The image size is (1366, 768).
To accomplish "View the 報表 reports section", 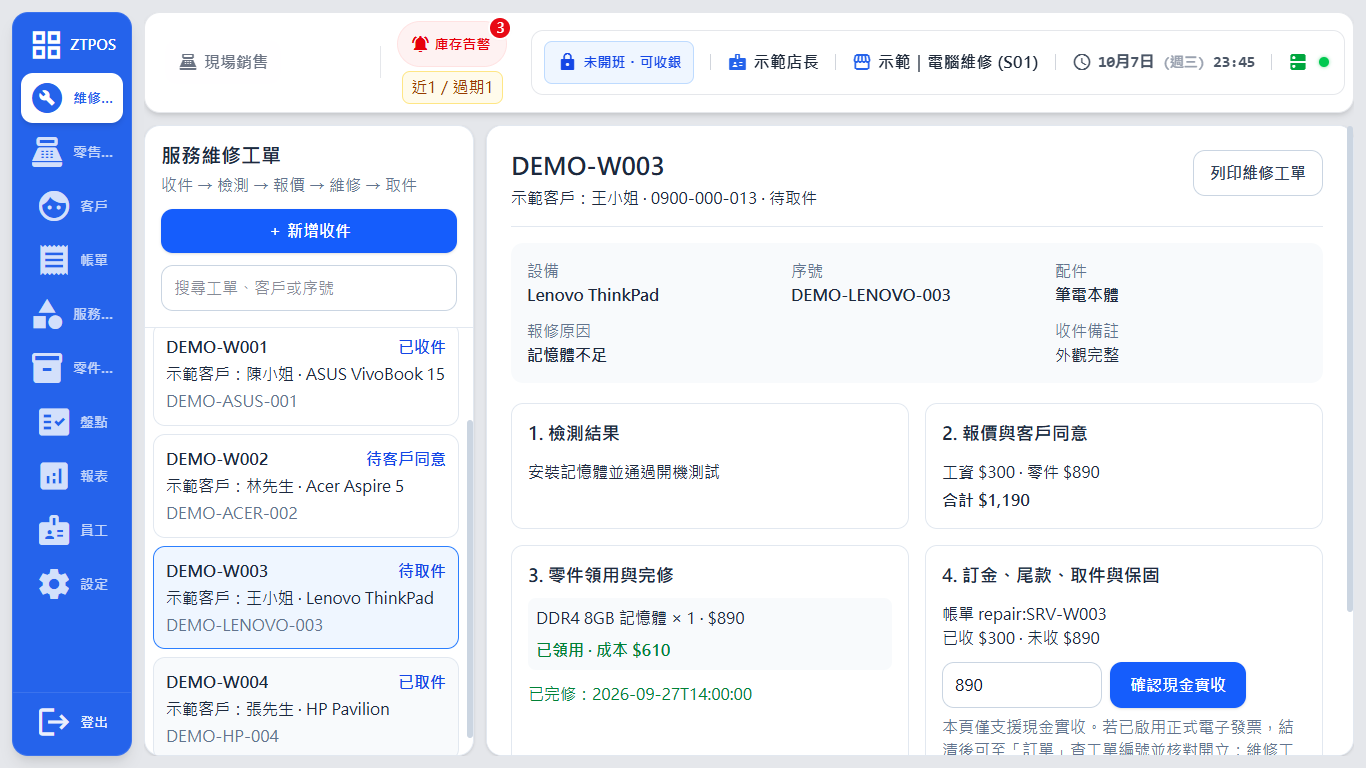I will point(72,476).
